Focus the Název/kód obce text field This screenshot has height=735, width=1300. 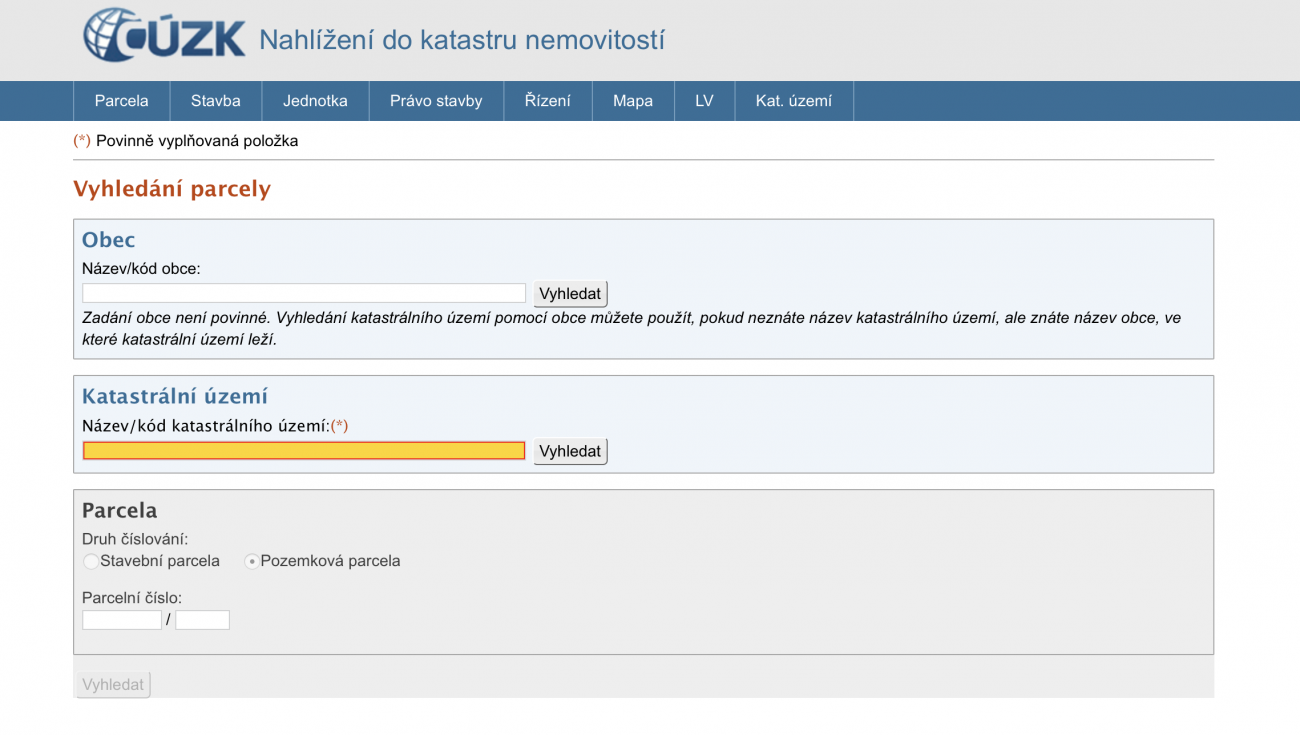(x=304, y=293)
